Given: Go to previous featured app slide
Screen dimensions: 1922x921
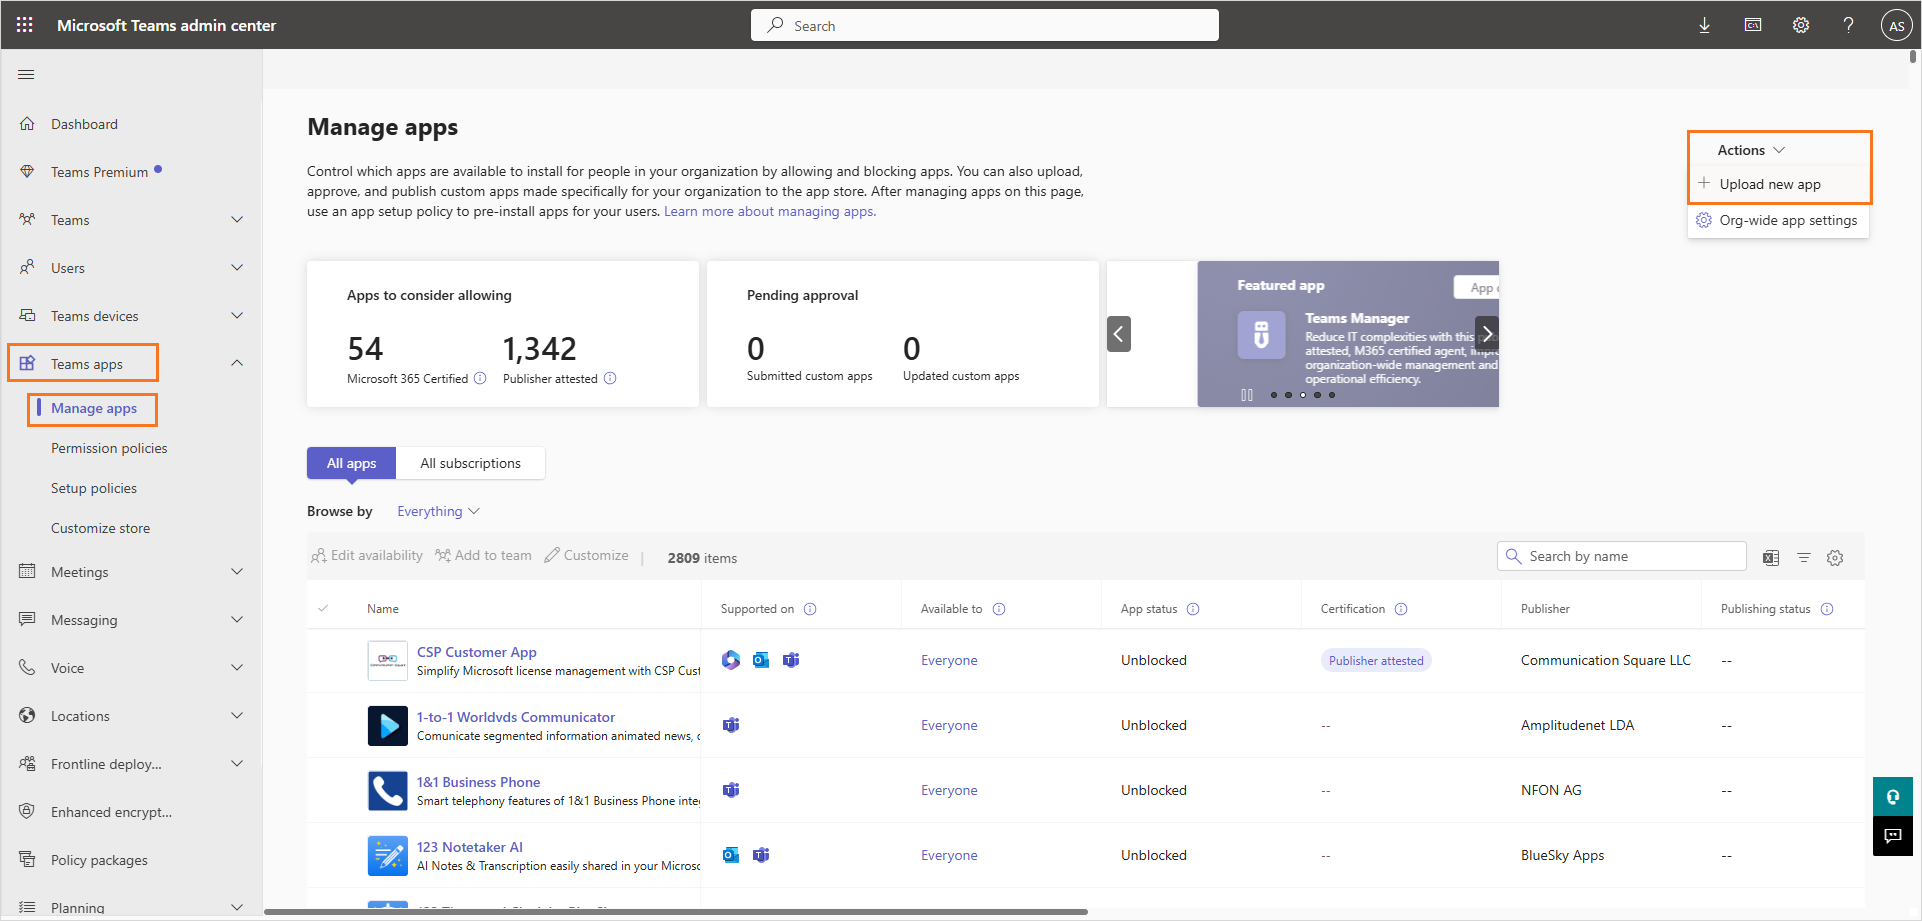Looking at the screenshot, I should [1119, 334].
